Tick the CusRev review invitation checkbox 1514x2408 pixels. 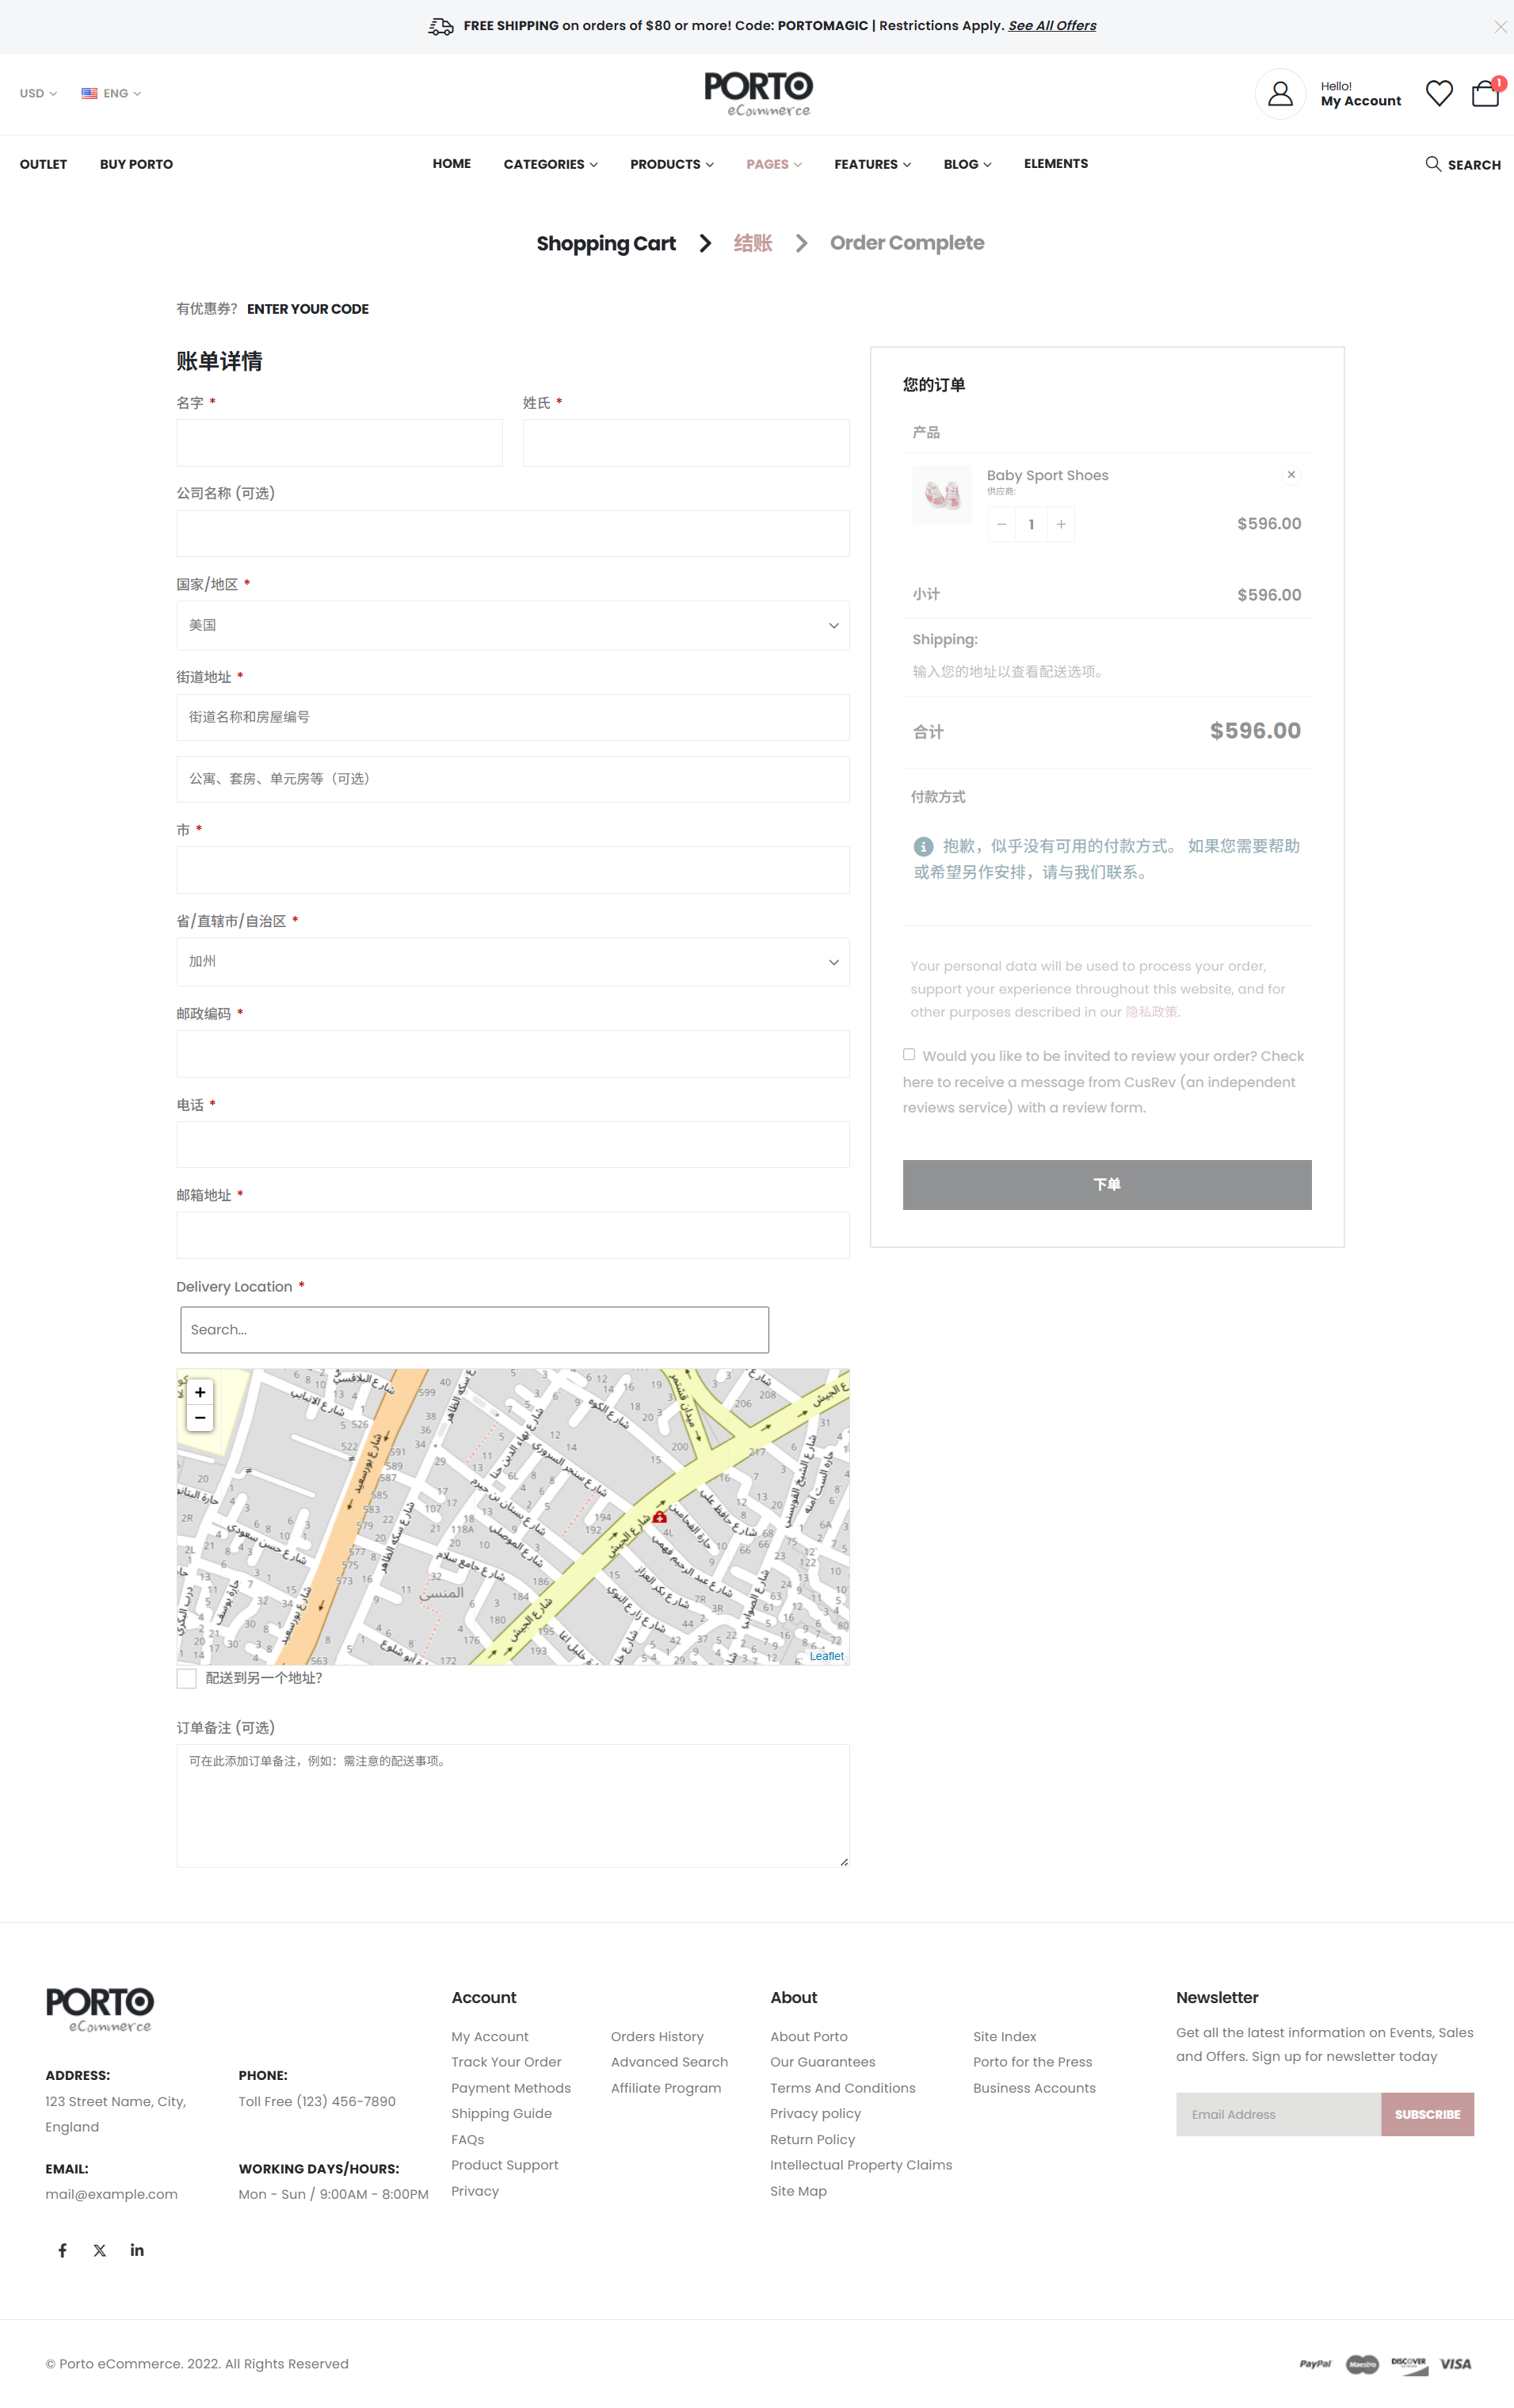tap(909, 1054)
